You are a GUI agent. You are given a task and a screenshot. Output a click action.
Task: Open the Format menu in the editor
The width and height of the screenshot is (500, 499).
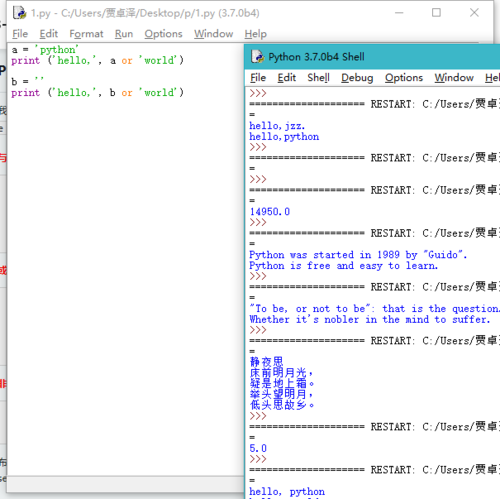[86, 34]
